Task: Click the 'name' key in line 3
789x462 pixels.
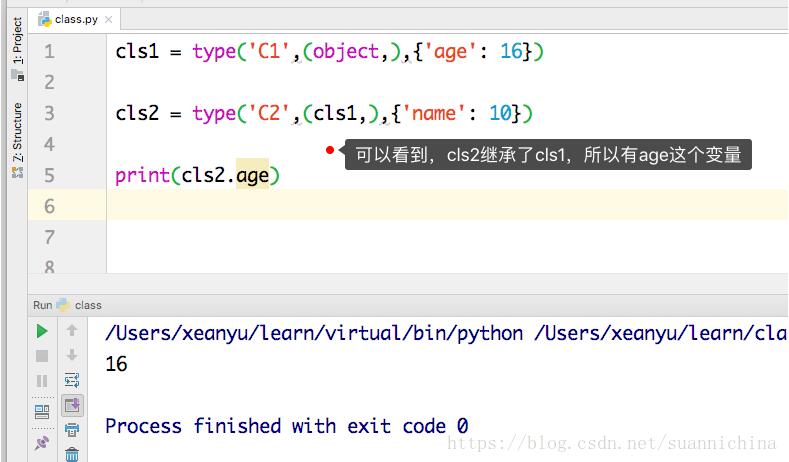Action: tap(434, 113)
